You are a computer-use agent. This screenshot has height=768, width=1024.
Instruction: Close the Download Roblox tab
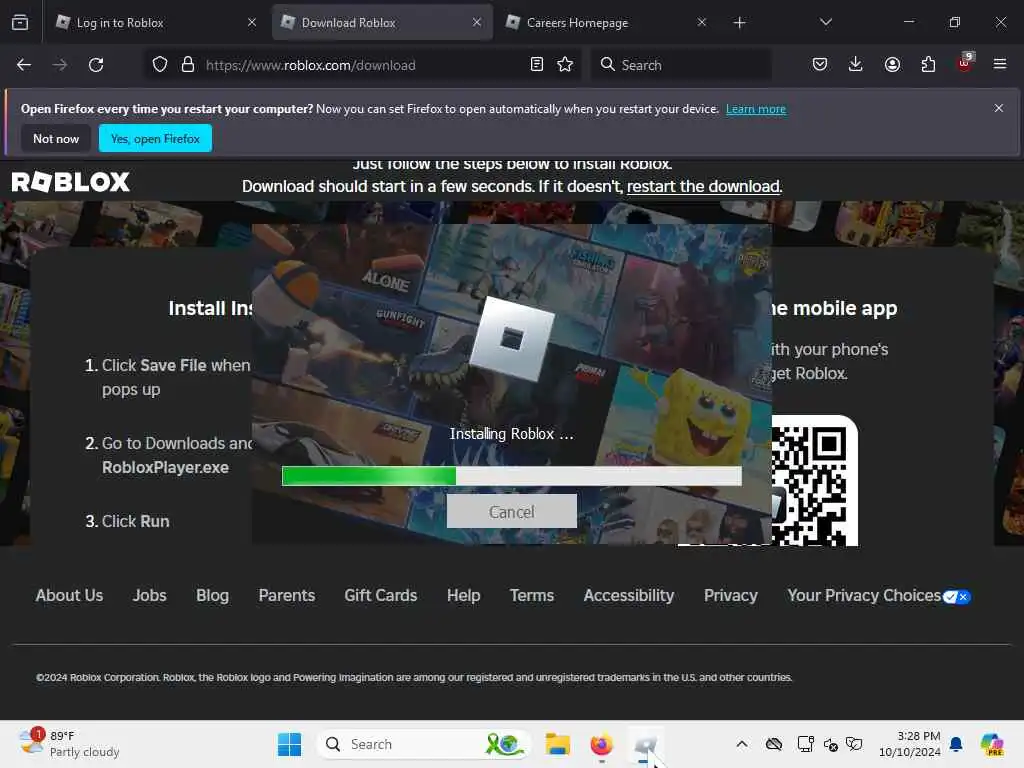point(477,23)
